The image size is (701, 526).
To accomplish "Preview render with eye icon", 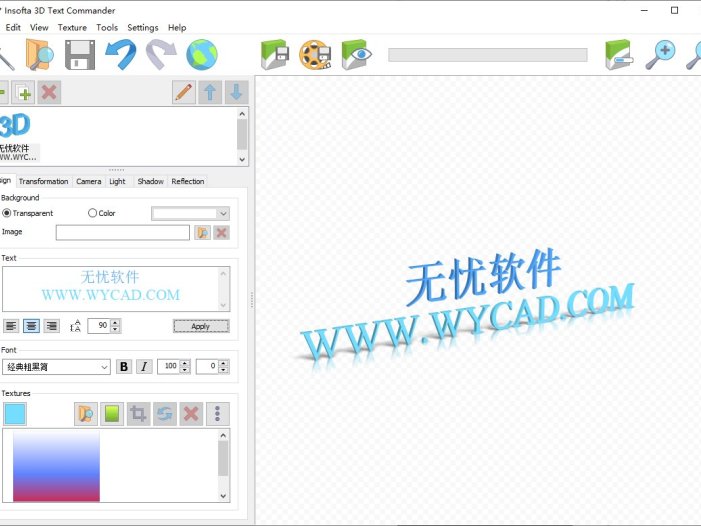I will [356, 55].
